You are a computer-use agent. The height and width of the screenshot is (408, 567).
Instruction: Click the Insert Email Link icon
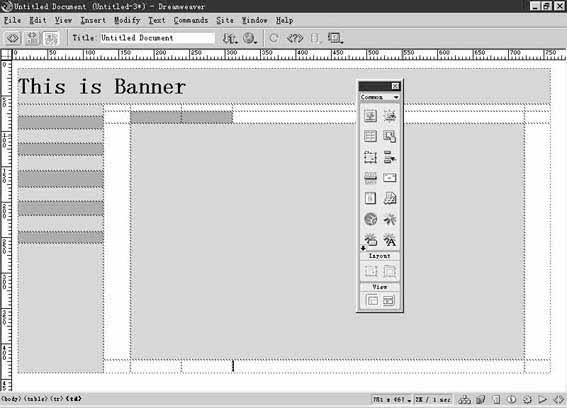(389, 178)
